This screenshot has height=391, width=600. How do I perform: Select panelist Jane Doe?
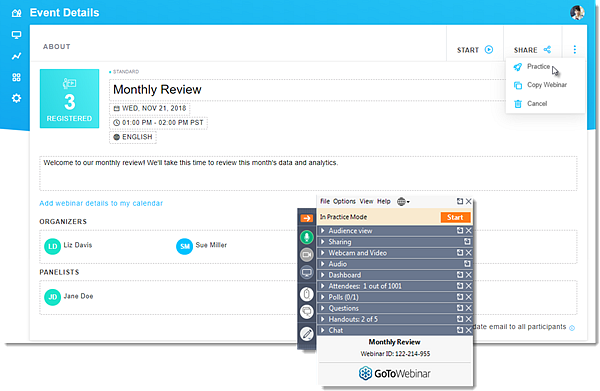(x=68, y=297)
